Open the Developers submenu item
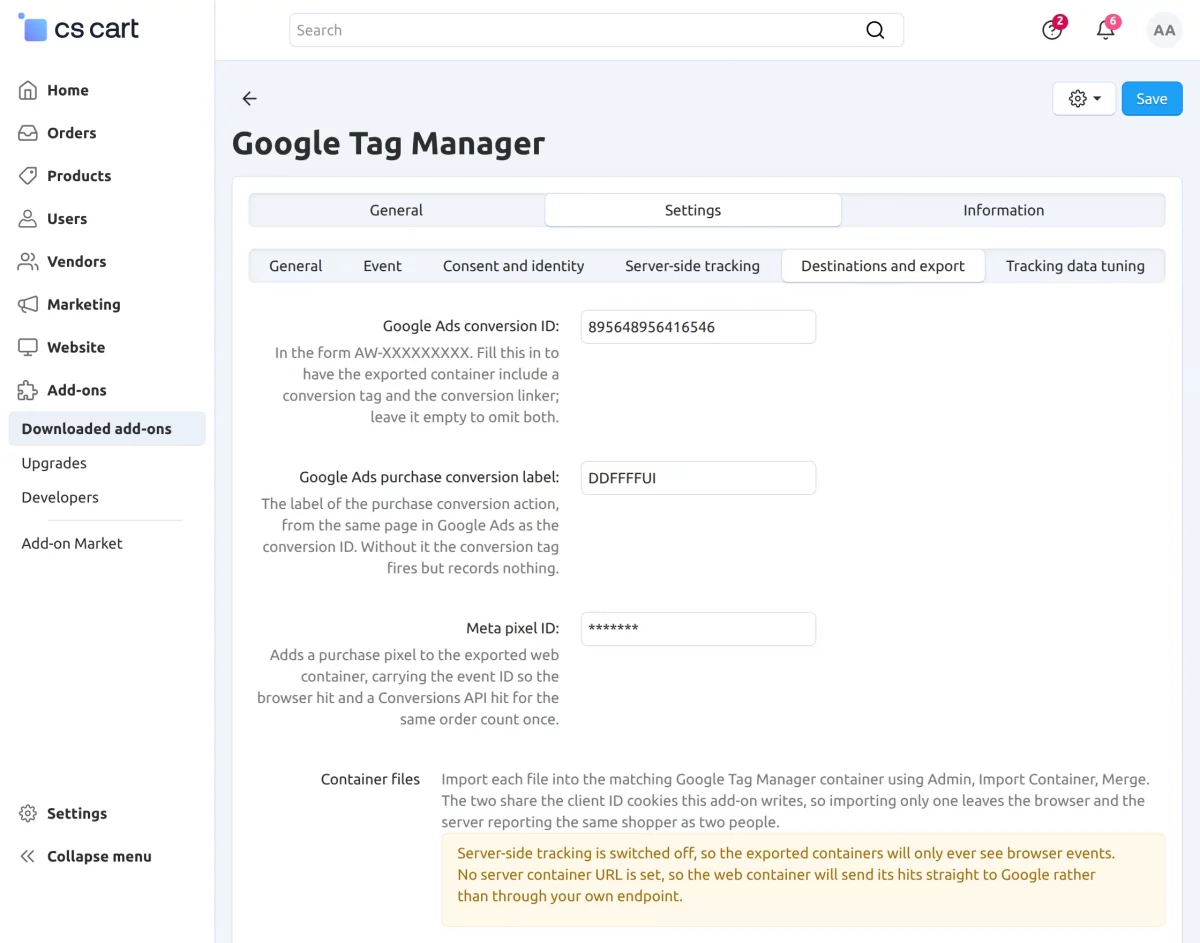The image size is (1200, 943). (60, 497)
